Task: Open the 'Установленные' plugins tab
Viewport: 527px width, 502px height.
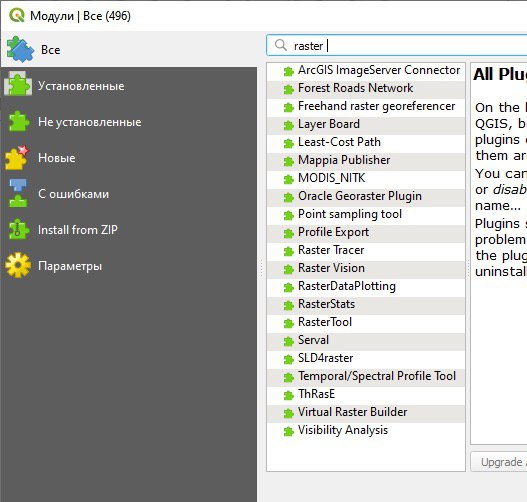Action: (129, 86)
